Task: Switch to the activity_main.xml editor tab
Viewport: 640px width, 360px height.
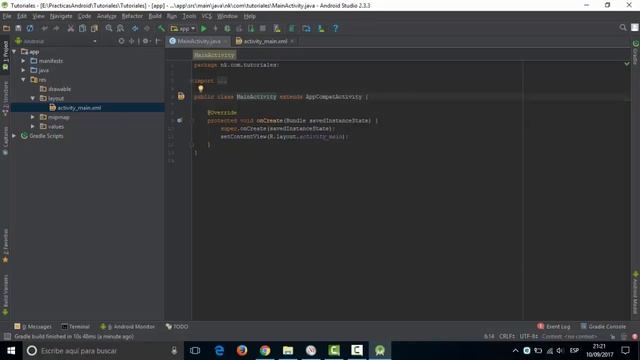Action: (265, 41)
